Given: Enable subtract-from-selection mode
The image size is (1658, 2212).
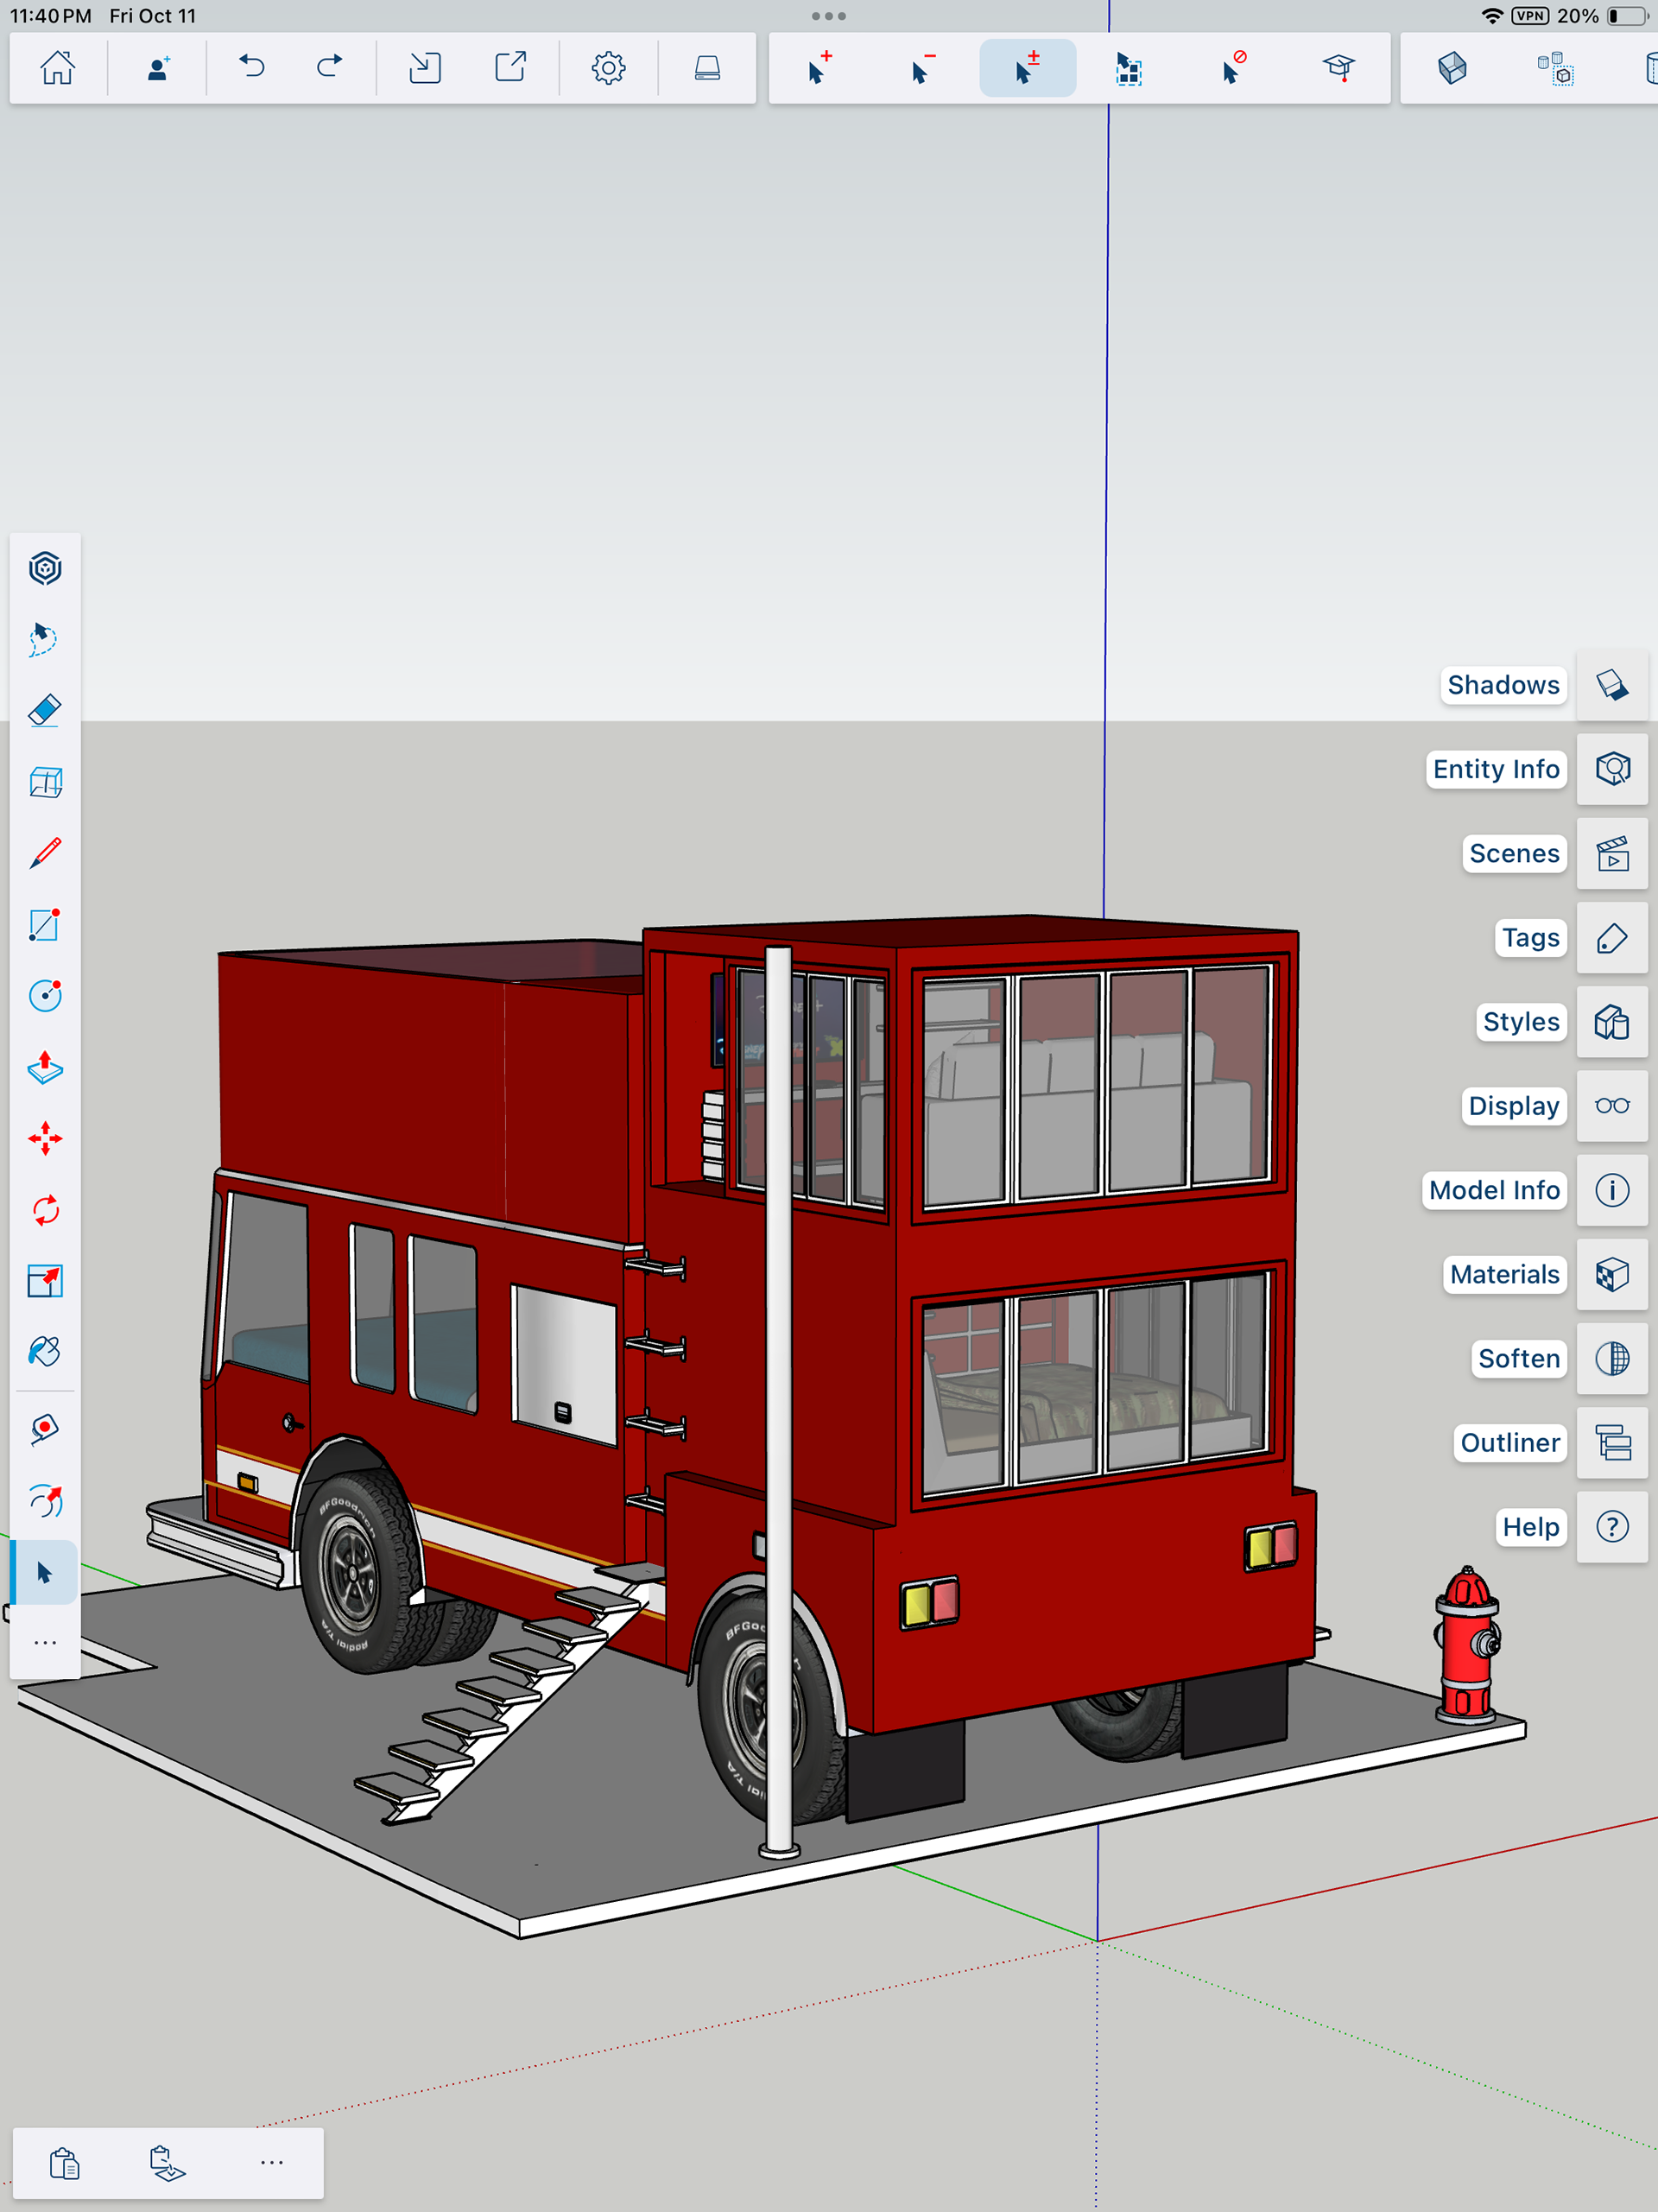Looking at the screenshot, I should pos(922,68).
